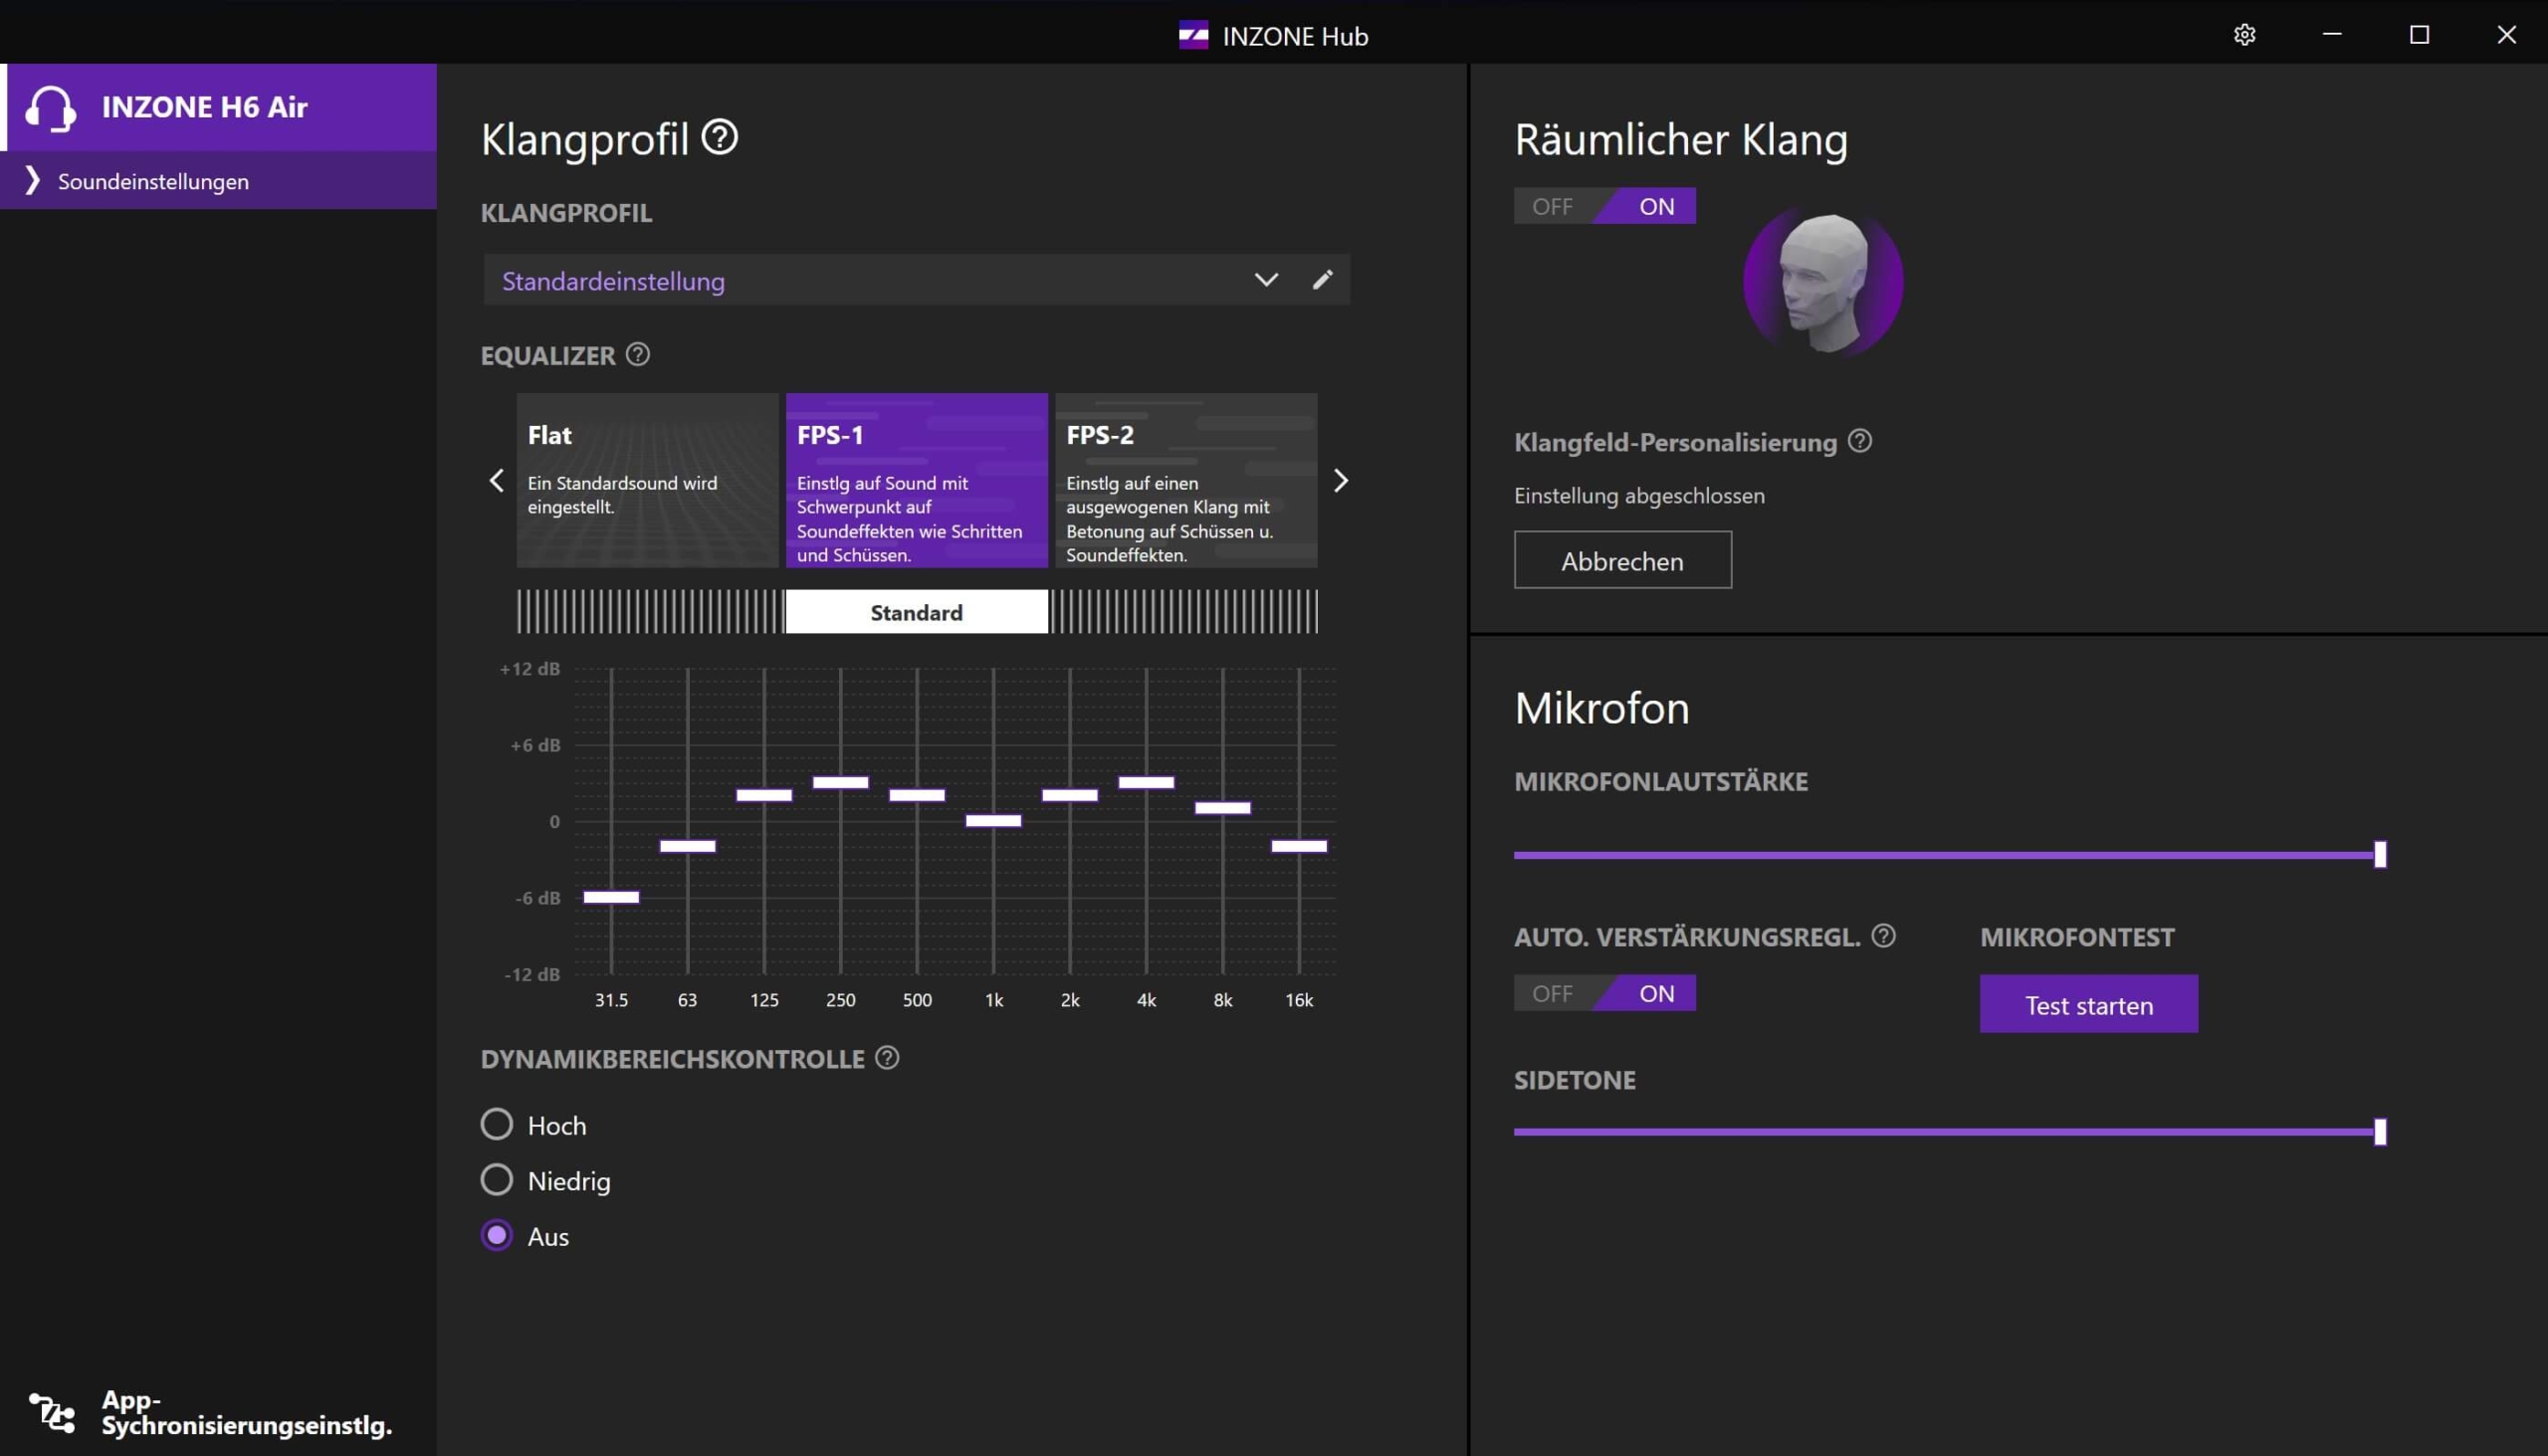Click the pencil edit icon for Standardeinstellung

coord(1322,280)
